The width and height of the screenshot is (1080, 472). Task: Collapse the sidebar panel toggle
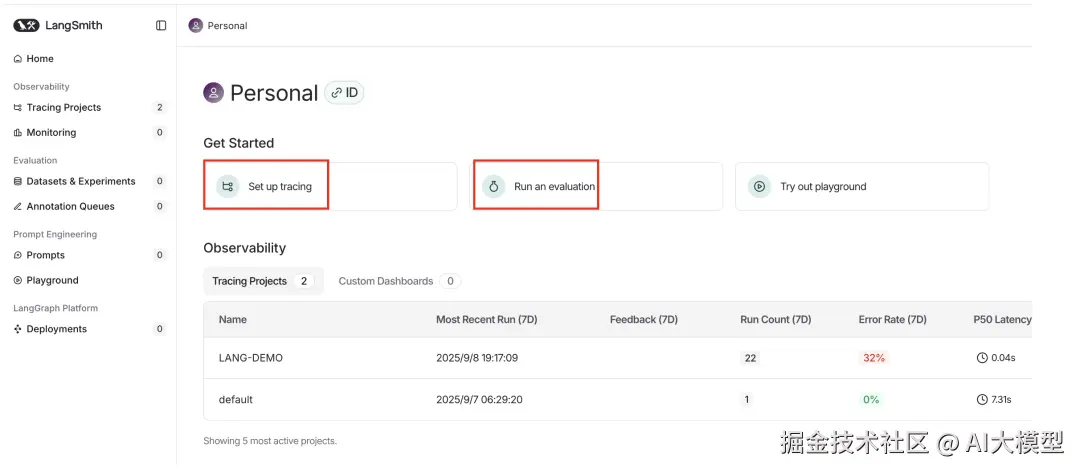point(161,26)
